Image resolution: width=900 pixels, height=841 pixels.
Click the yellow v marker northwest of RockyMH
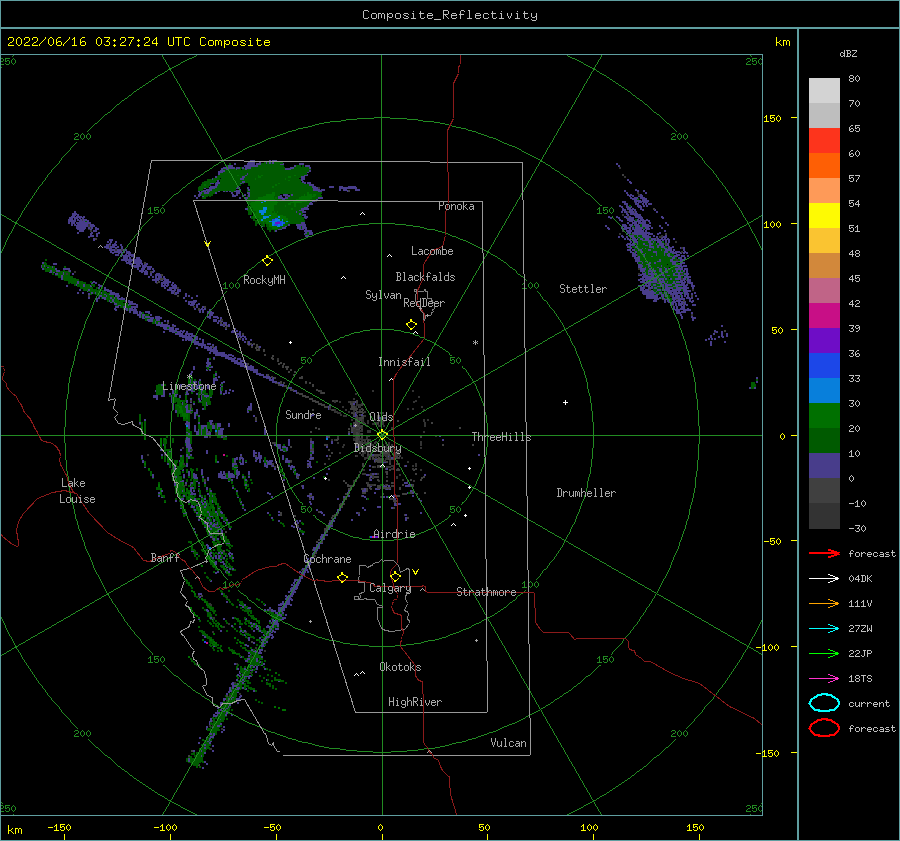(208, 244)
